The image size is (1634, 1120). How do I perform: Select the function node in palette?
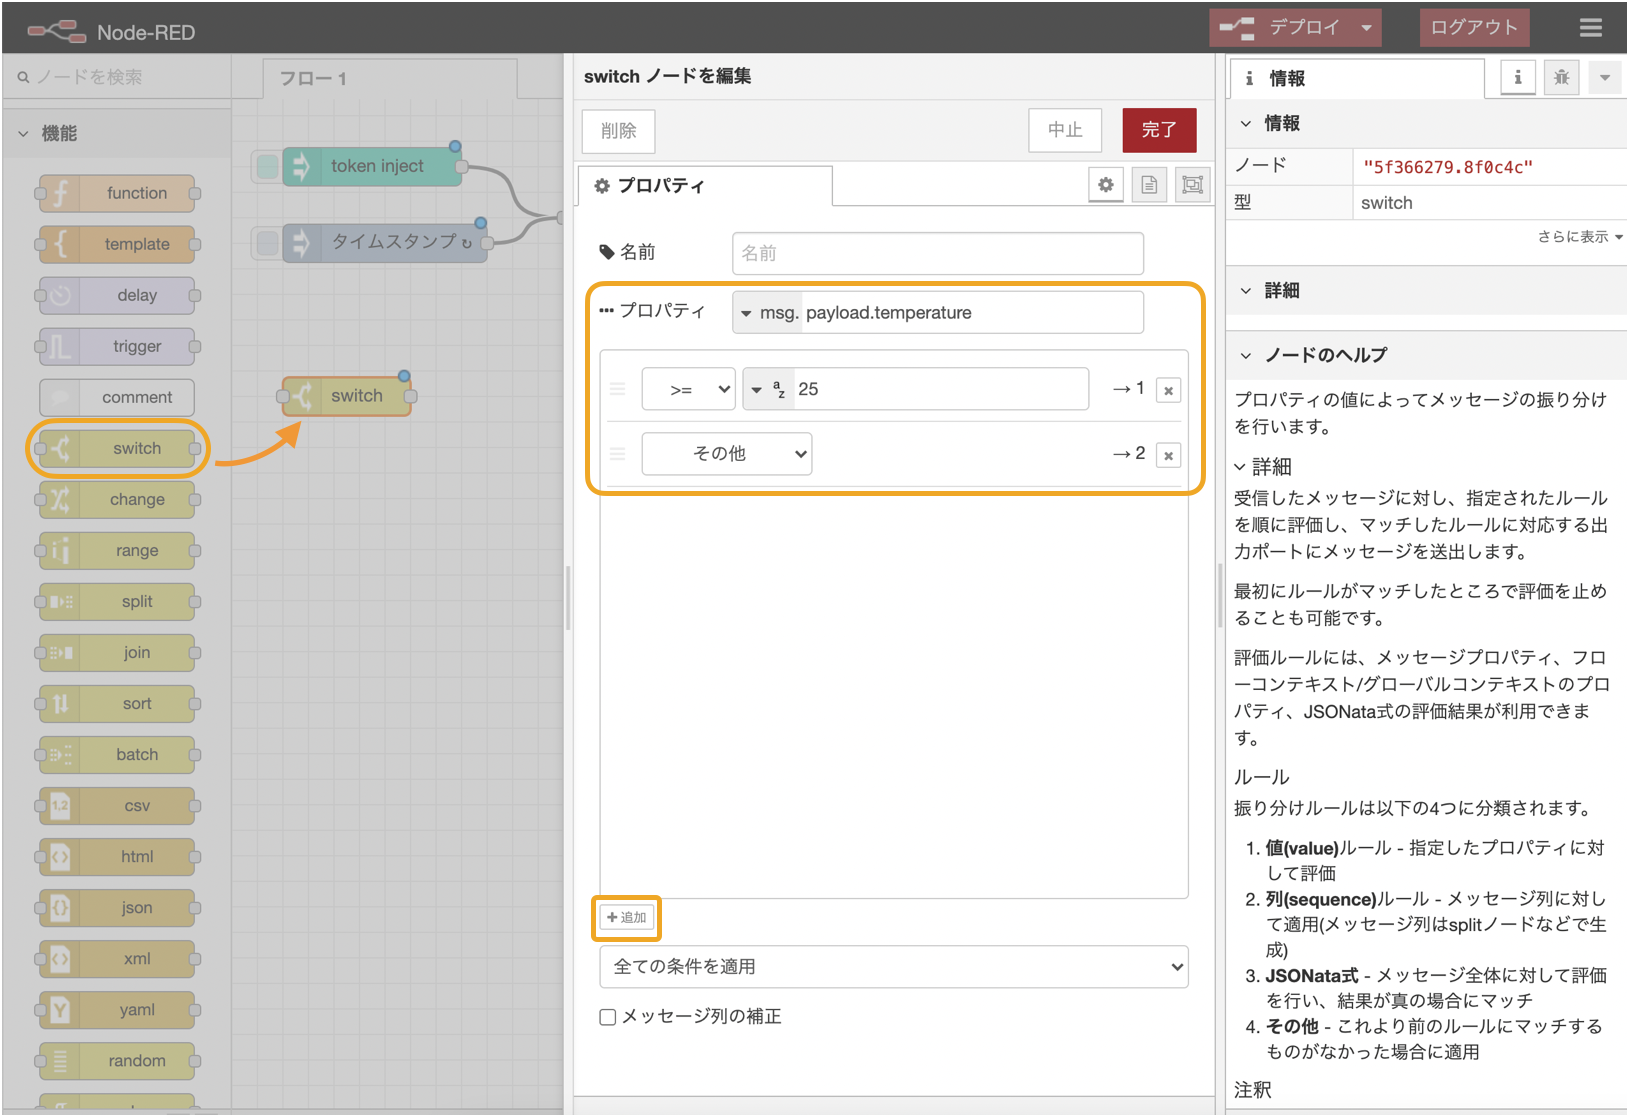coord(118,193)
